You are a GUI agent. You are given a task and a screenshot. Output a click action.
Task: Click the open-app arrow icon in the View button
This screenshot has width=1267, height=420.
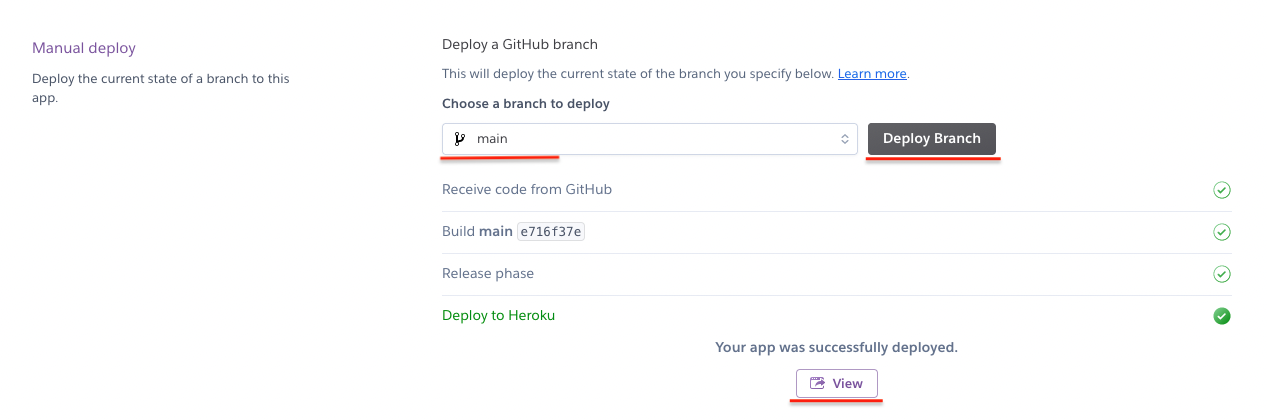(x=817, y=383)
